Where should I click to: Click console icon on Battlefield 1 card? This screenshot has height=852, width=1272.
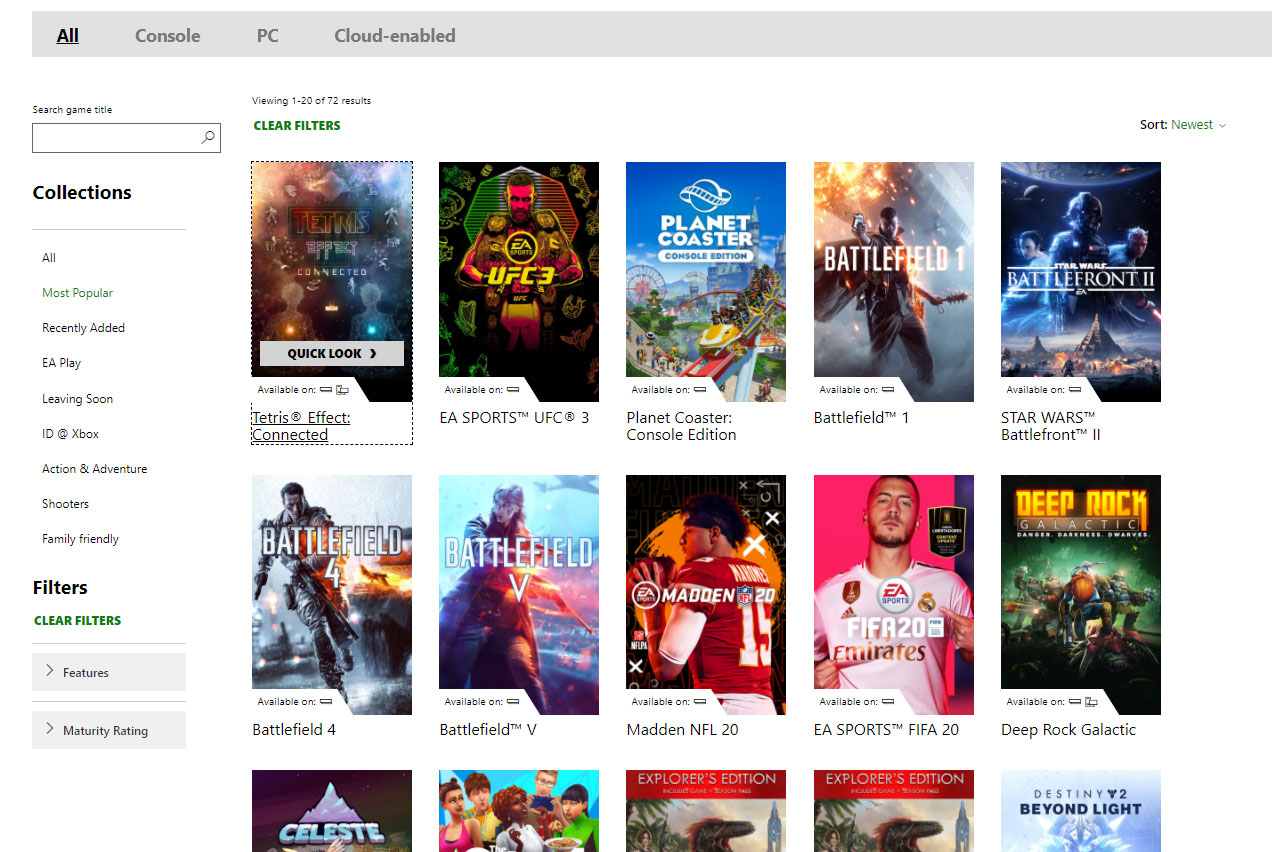tap(888, 390)
